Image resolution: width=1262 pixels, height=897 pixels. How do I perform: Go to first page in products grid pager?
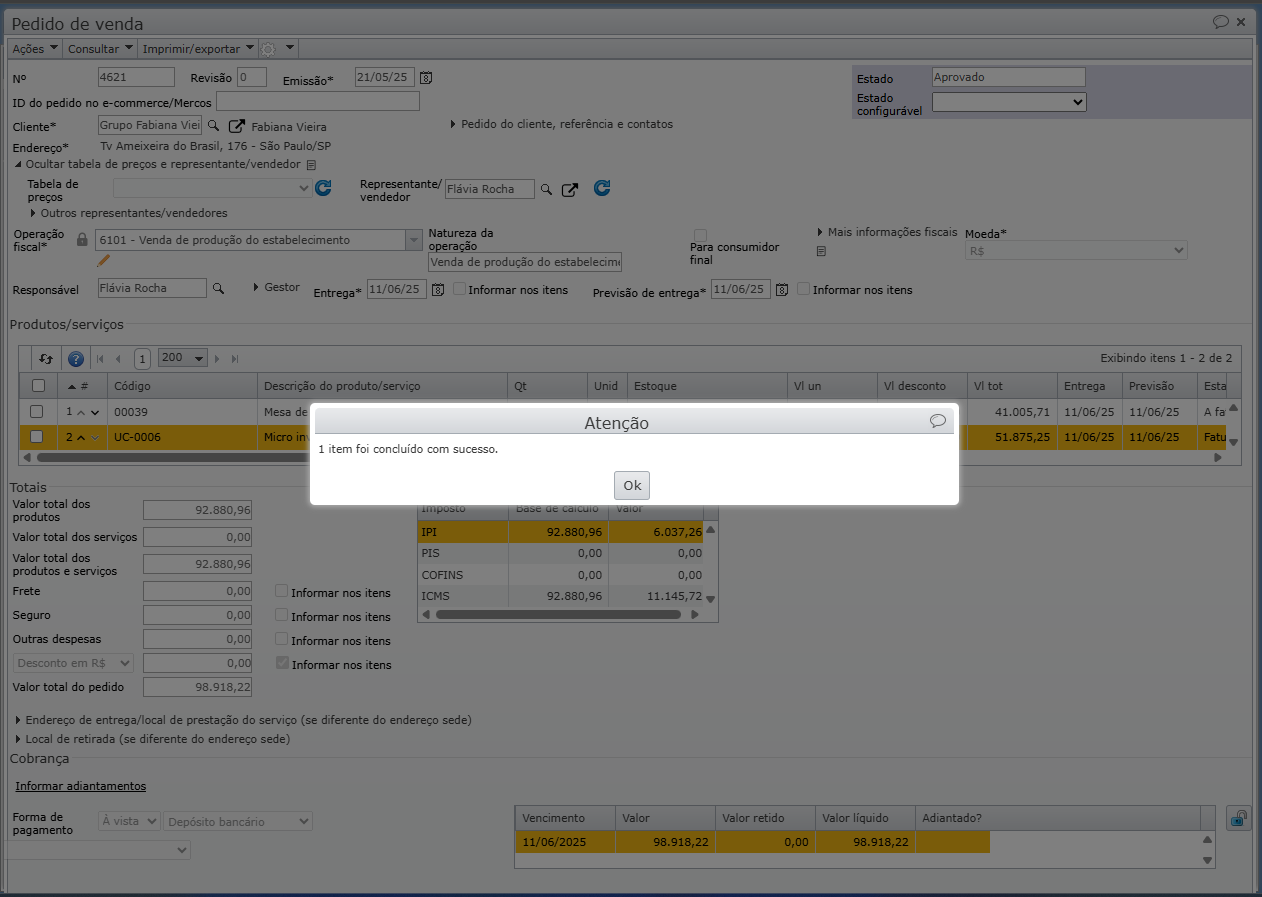[100, 358]
